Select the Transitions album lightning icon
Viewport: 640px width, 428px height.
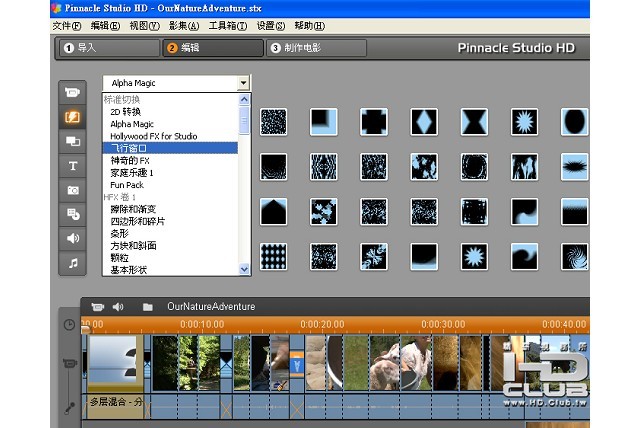[x=72, y=118]
